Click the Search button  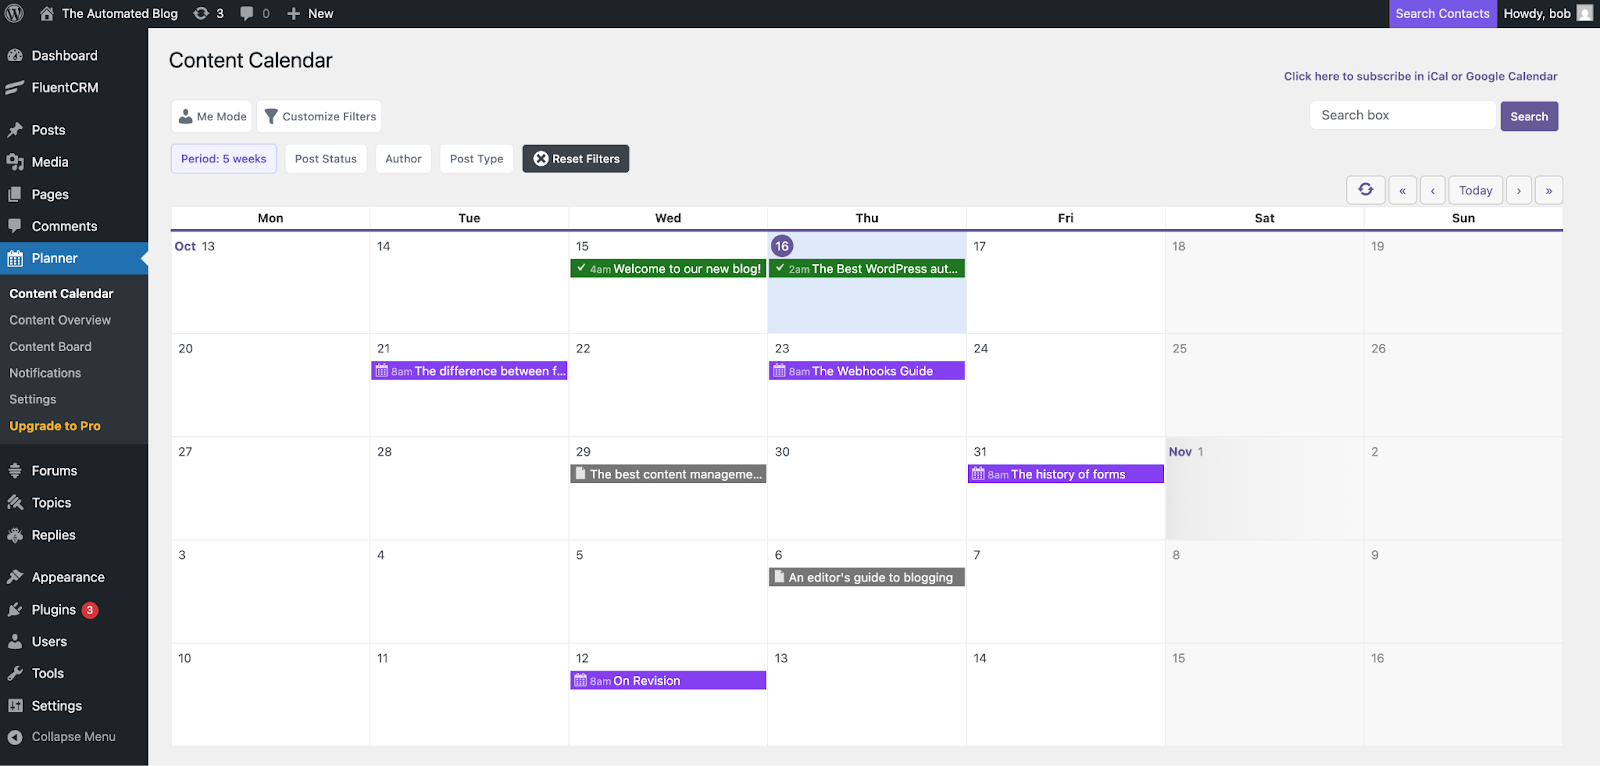[x=1529, y=116]
